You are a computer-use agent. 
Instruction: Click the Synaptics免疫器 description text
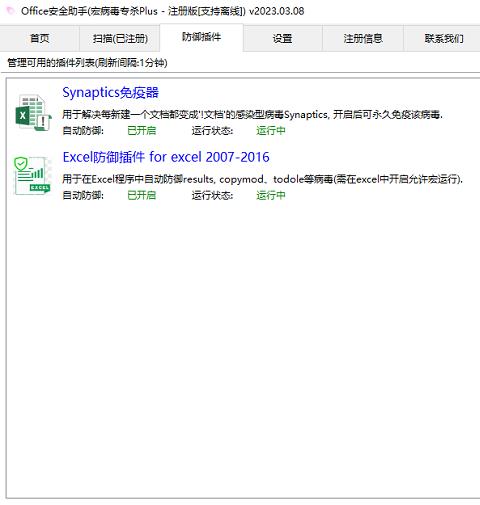(x=252, y=115)
